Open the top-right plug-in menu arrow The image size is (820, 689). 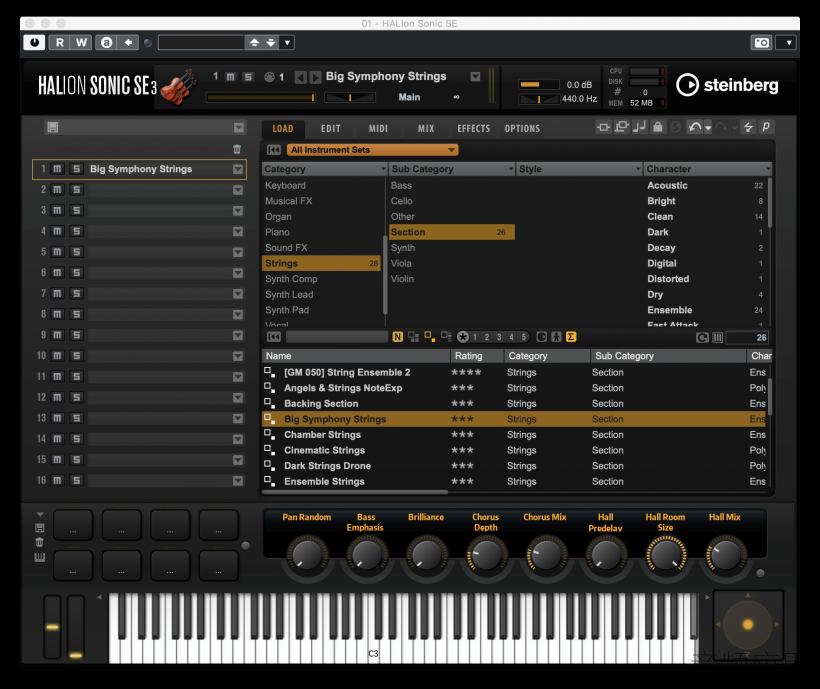pos(788,42)
